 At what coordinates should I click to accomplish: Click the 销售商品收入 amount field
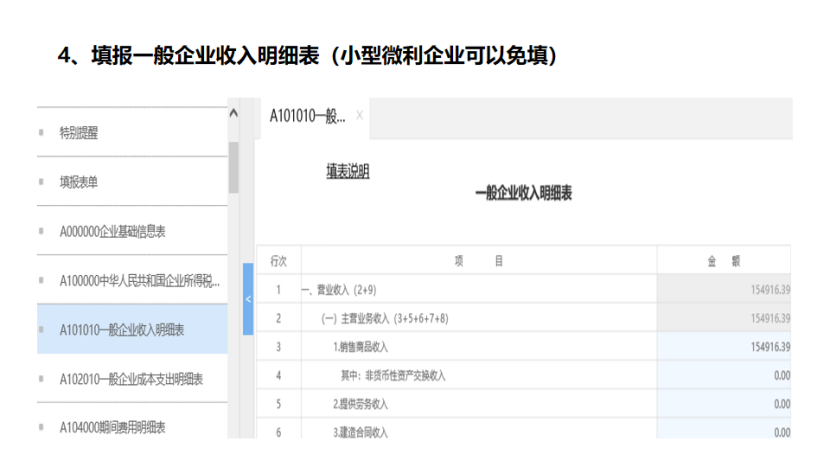click(x=724, y=347)
